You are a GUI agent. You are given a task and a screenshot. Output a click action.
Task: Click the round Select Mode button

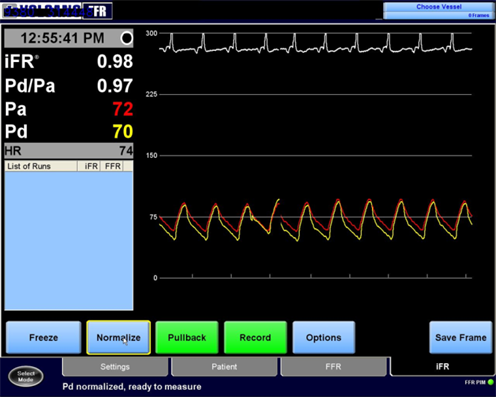tap(26, 376)
